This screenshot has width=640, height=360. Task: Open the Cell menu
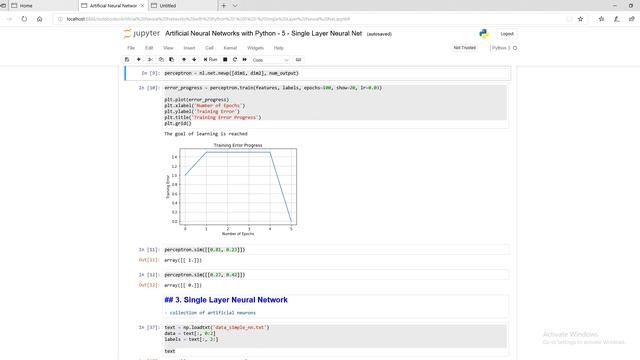pyautogui.click(x=209, y=48)
